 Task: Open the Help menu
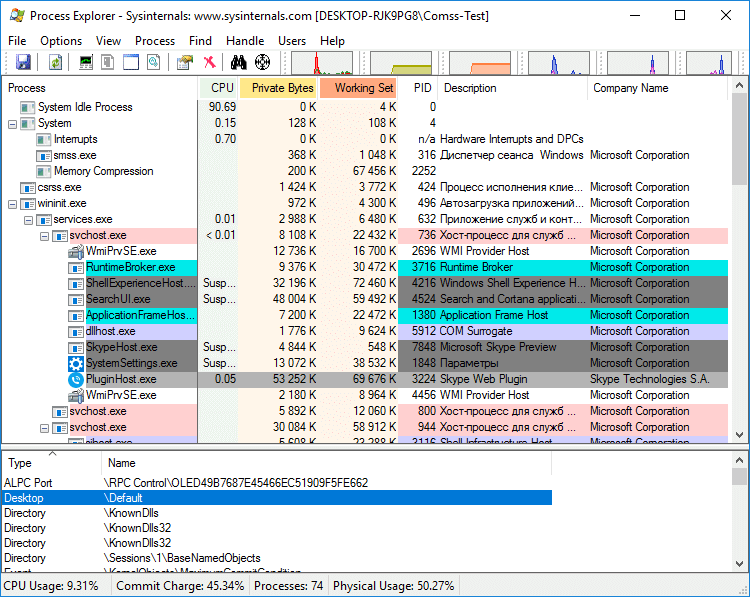point(332,41)
